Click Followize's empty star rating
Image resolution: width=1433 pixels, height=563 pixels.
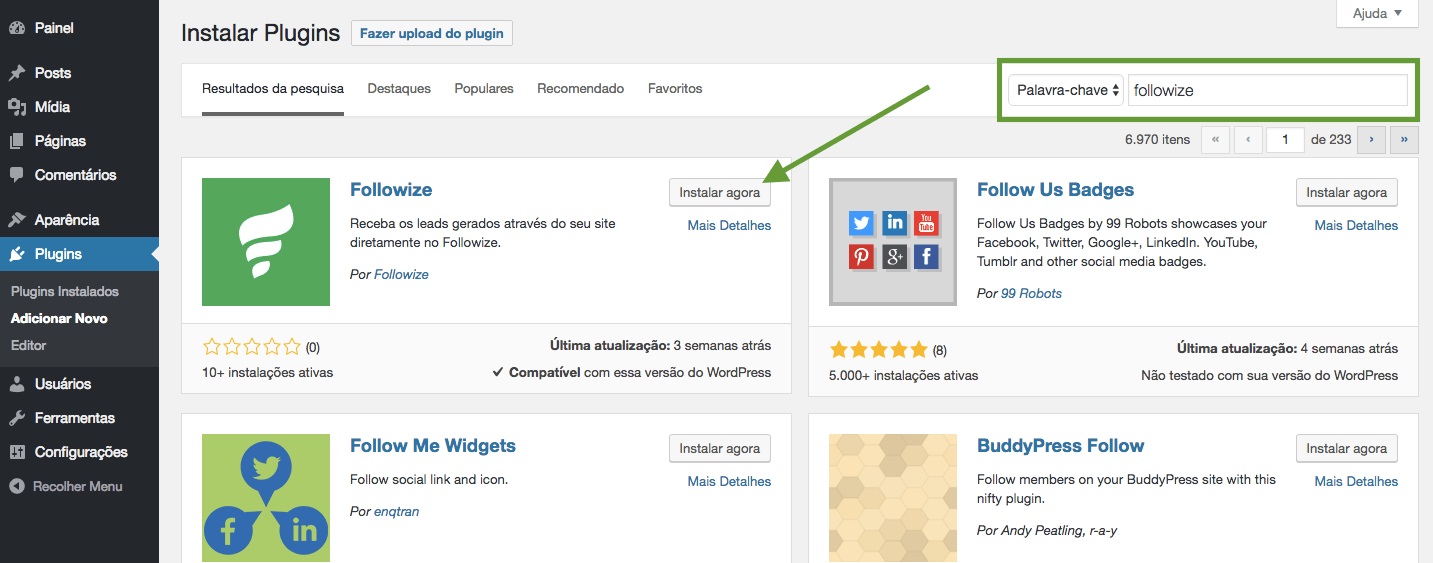(252, 347)
